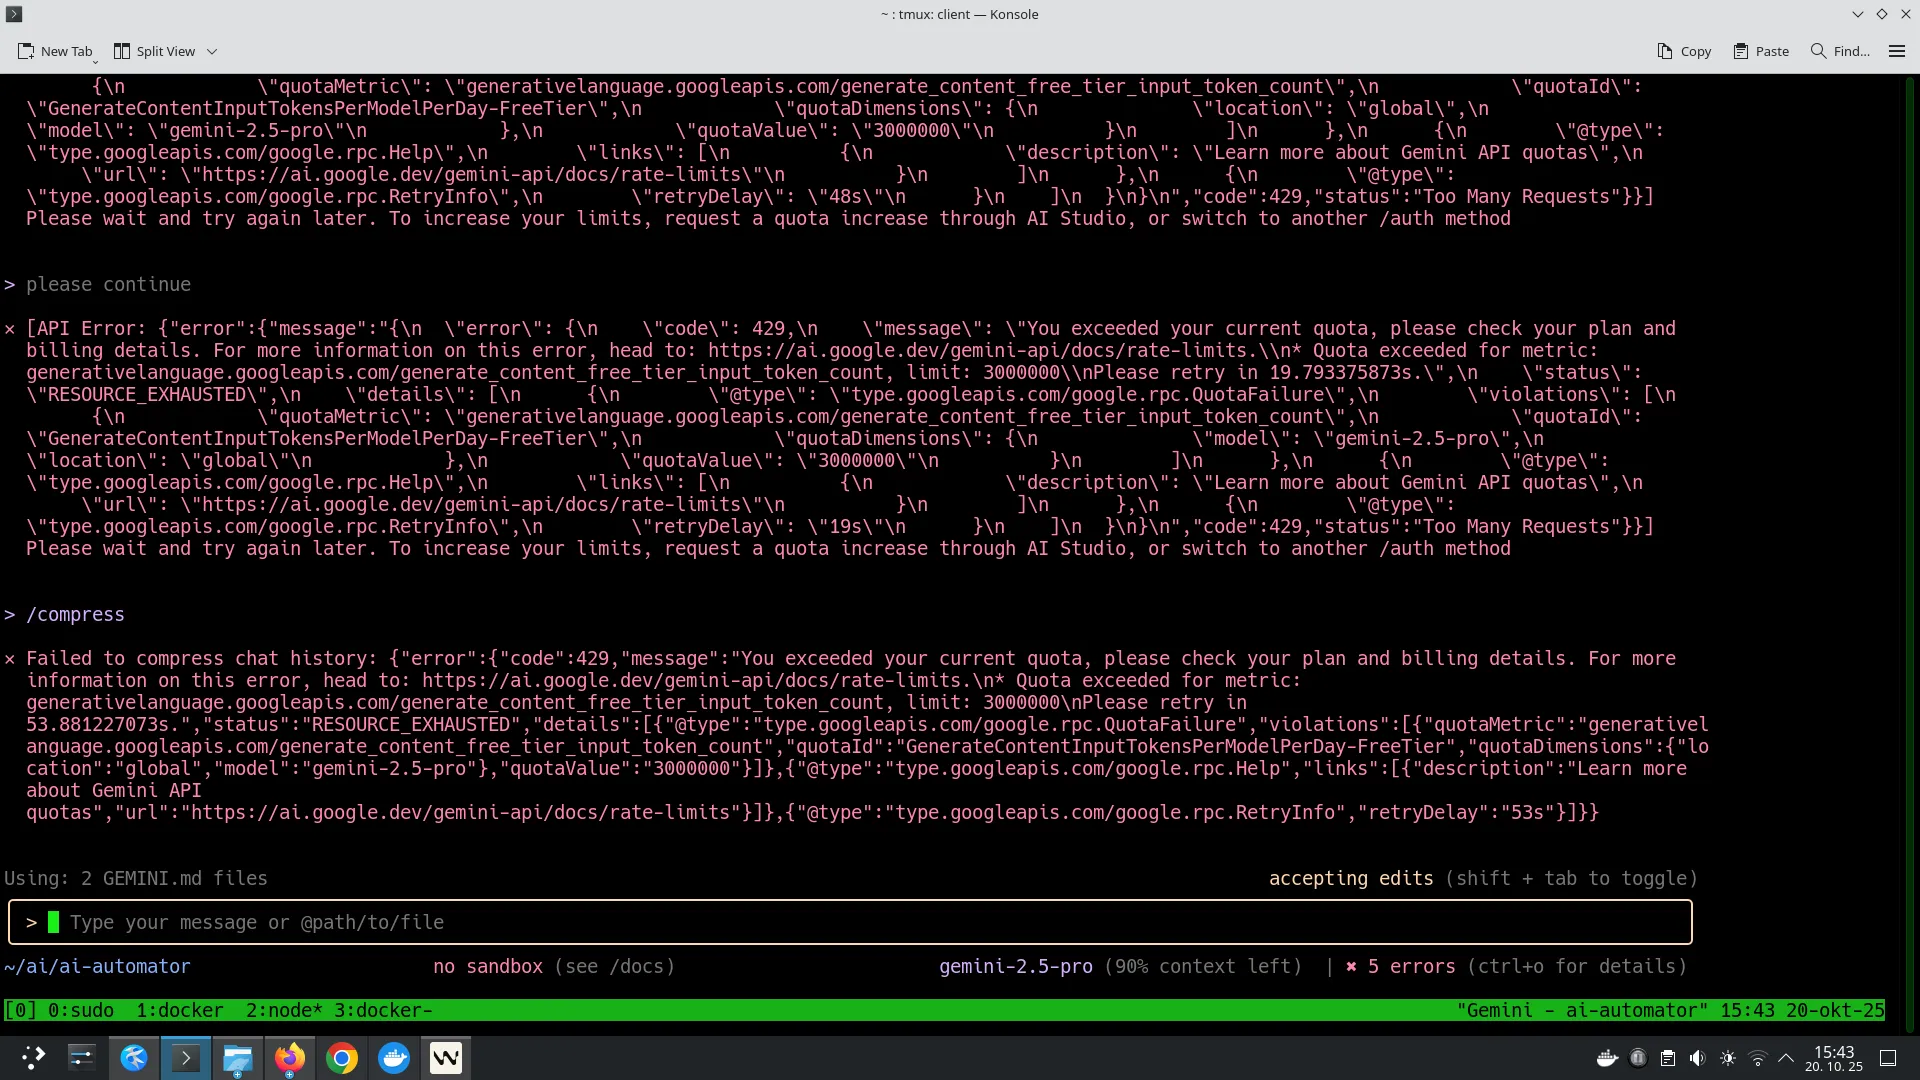Open Google Chrome from the taskbar
Image resolution: width=1920 pixels, height=1080 pixels.
coord(342,1058)
